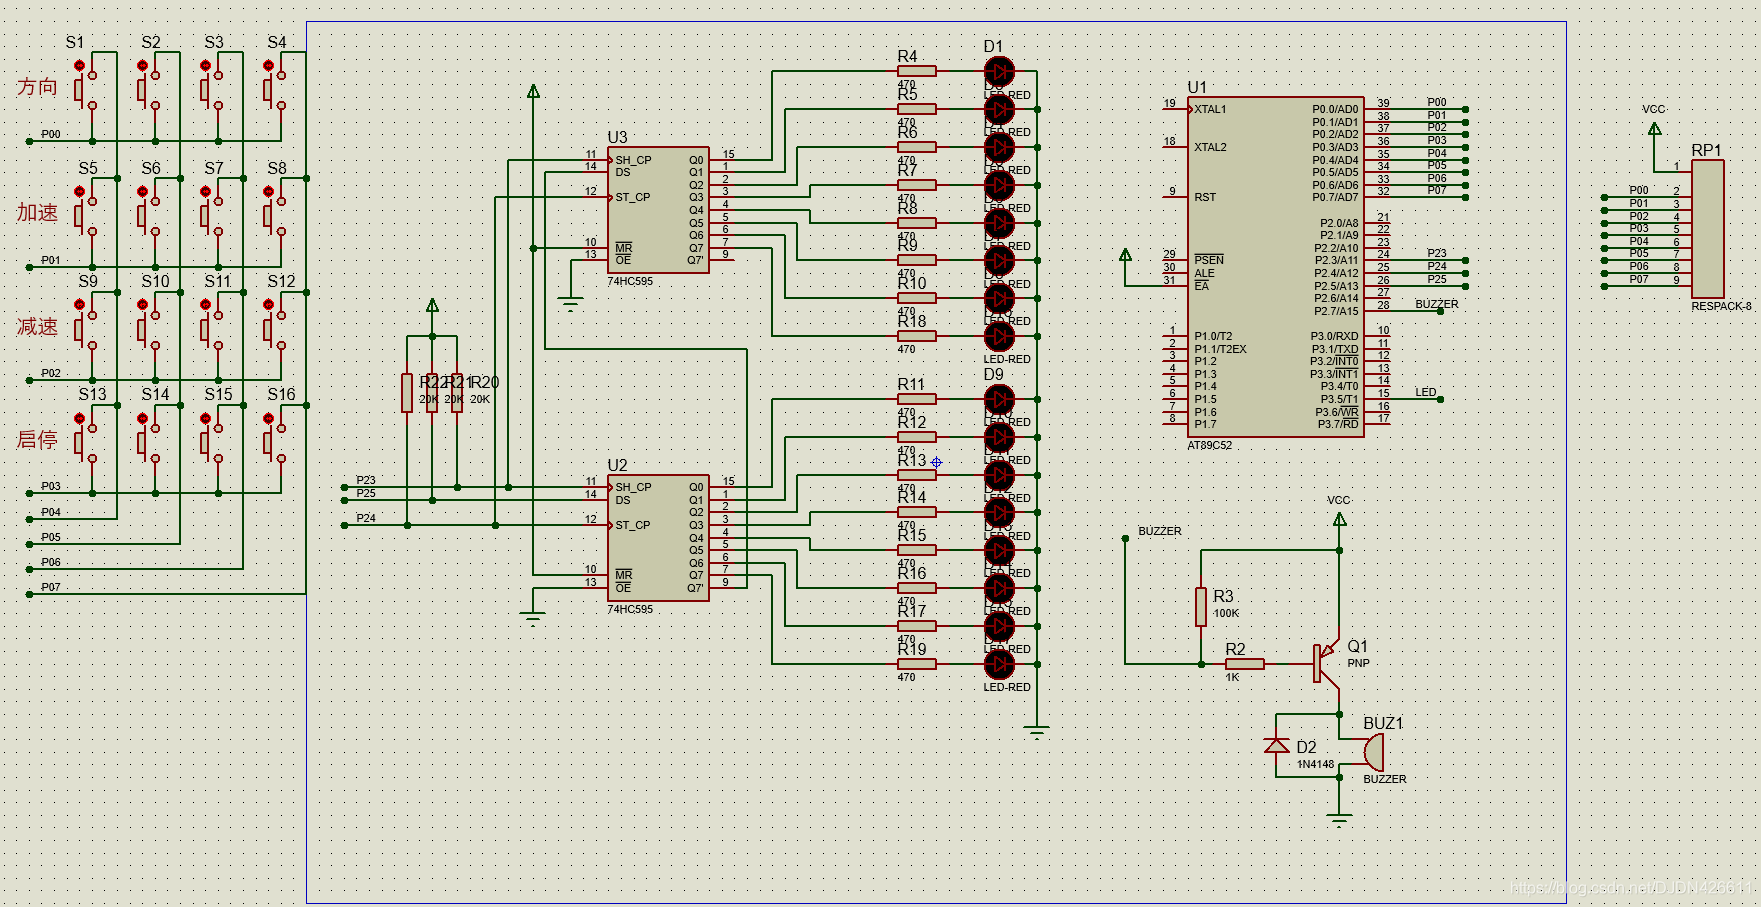
Task: Select the U2 74HC595 shift register
Action: (x=658, y=538)
